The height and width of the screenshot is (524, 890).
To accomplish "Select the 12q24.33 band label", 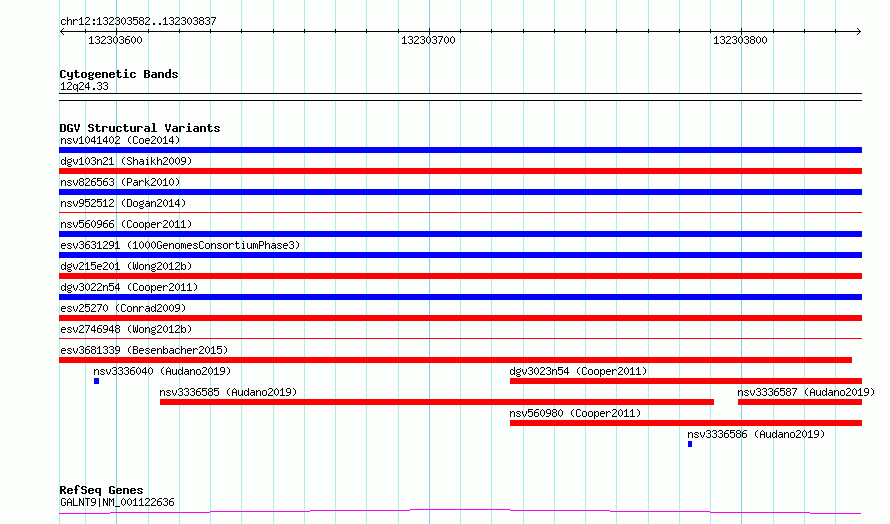I will pos(84,86).
